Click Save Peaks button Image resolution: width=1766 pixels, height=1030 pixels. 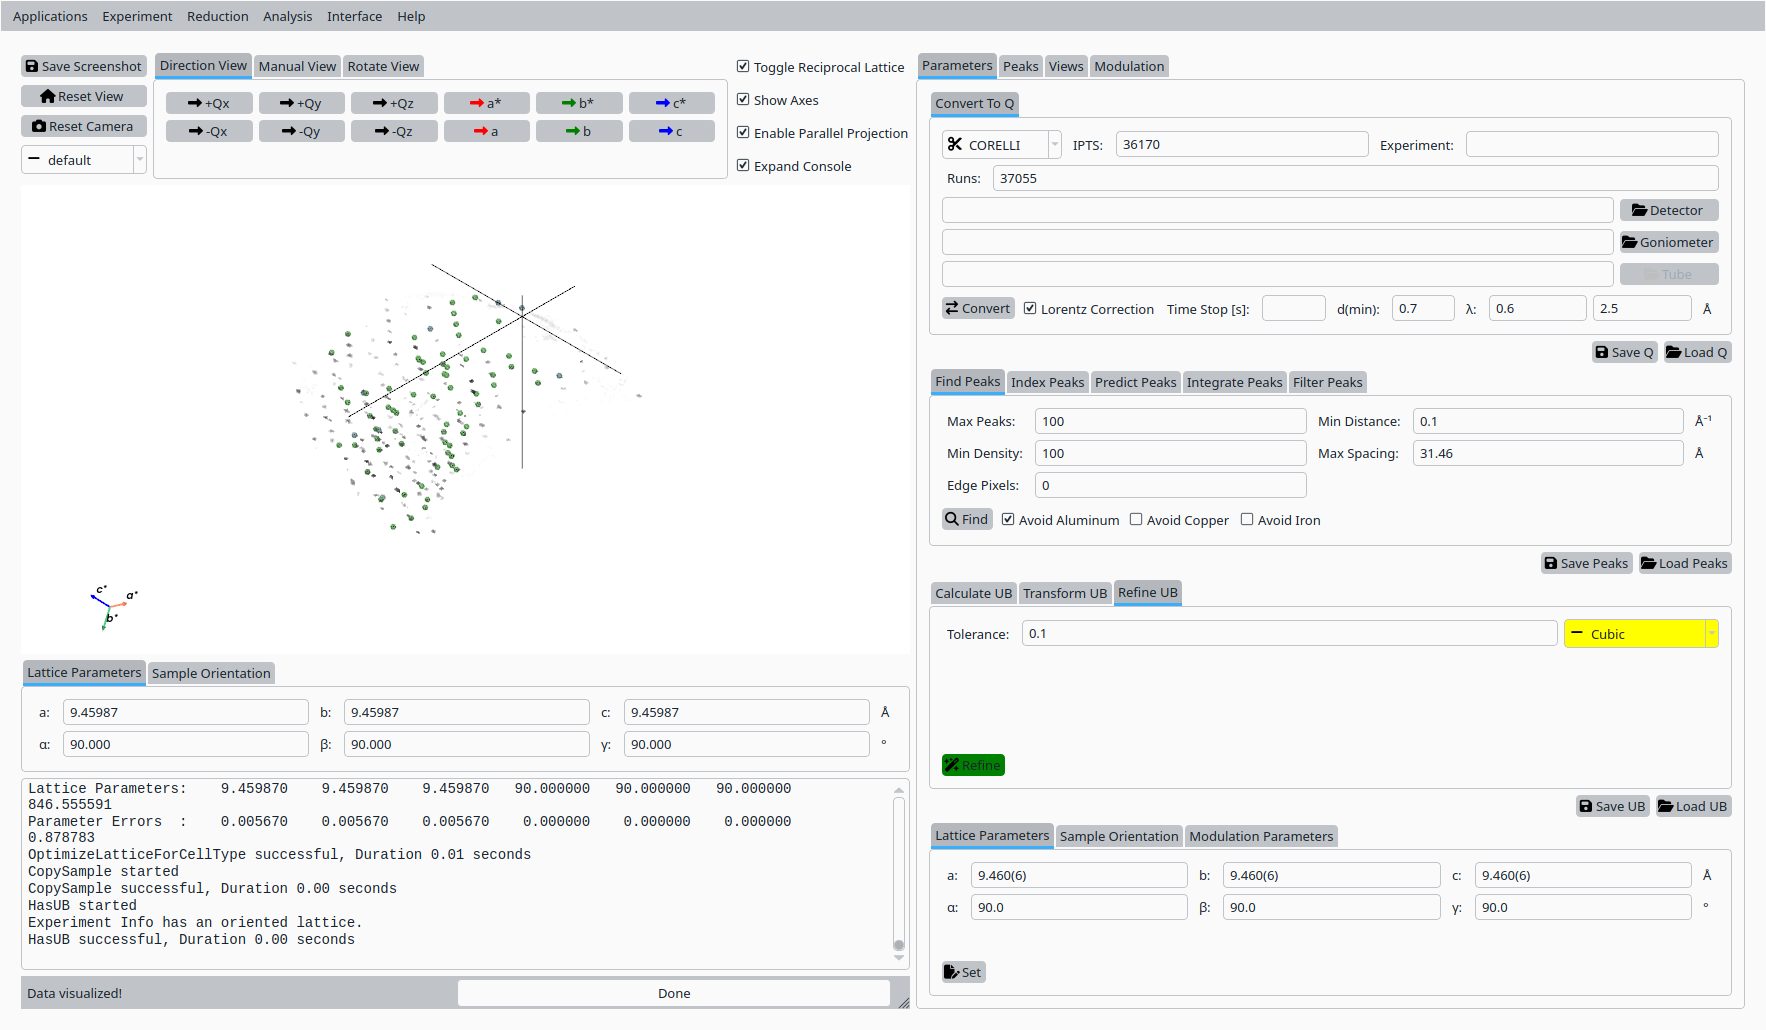tap(1586, 563)
